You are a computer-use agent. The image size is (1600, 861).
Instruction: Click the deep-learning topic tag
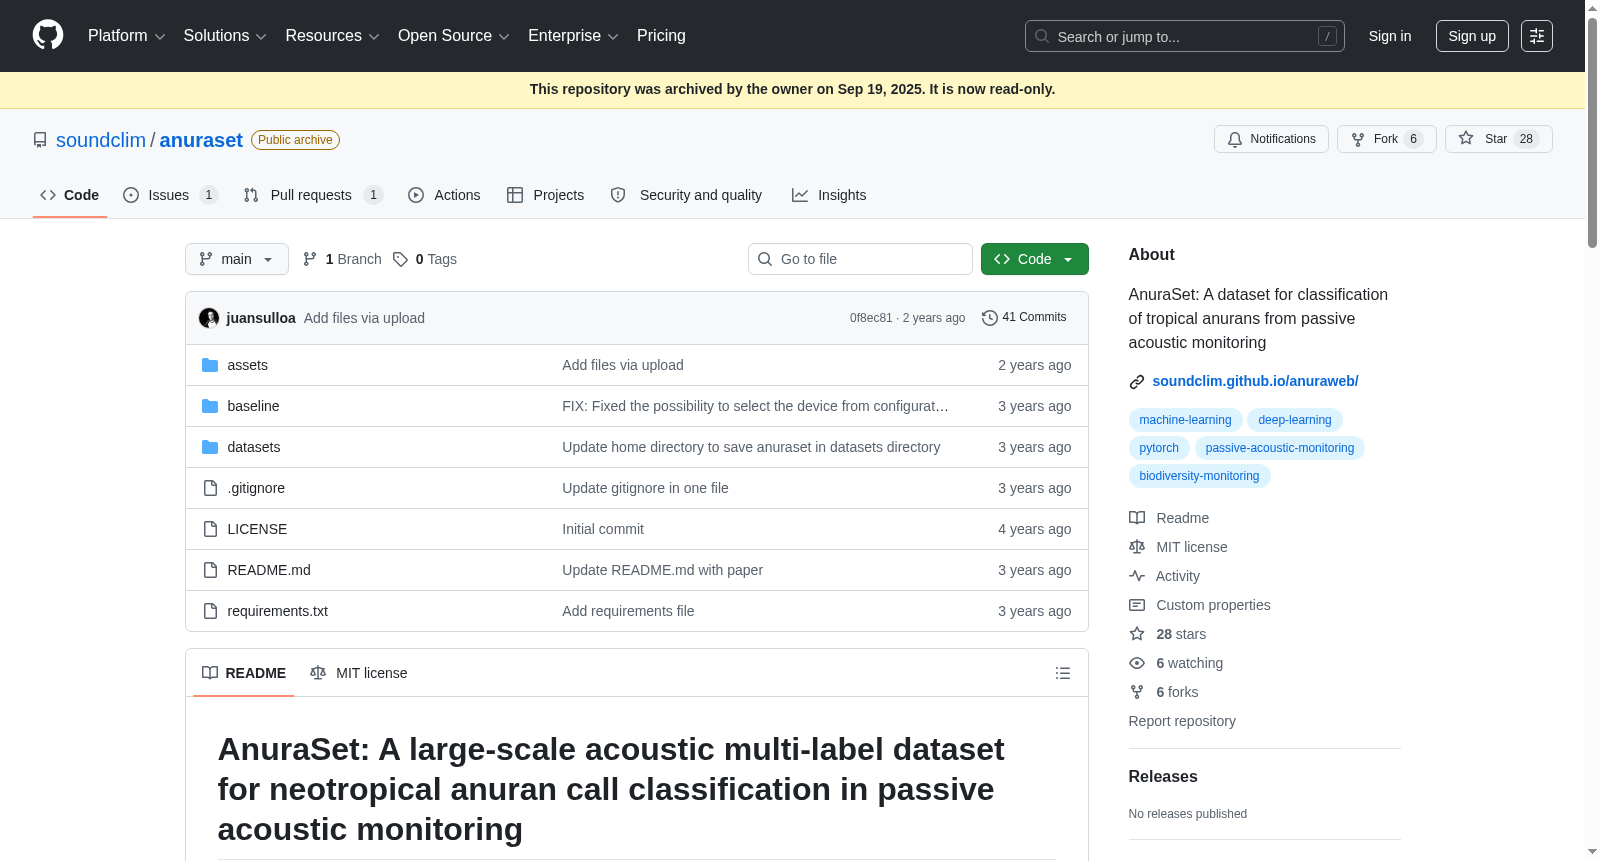click(1295, 420)
